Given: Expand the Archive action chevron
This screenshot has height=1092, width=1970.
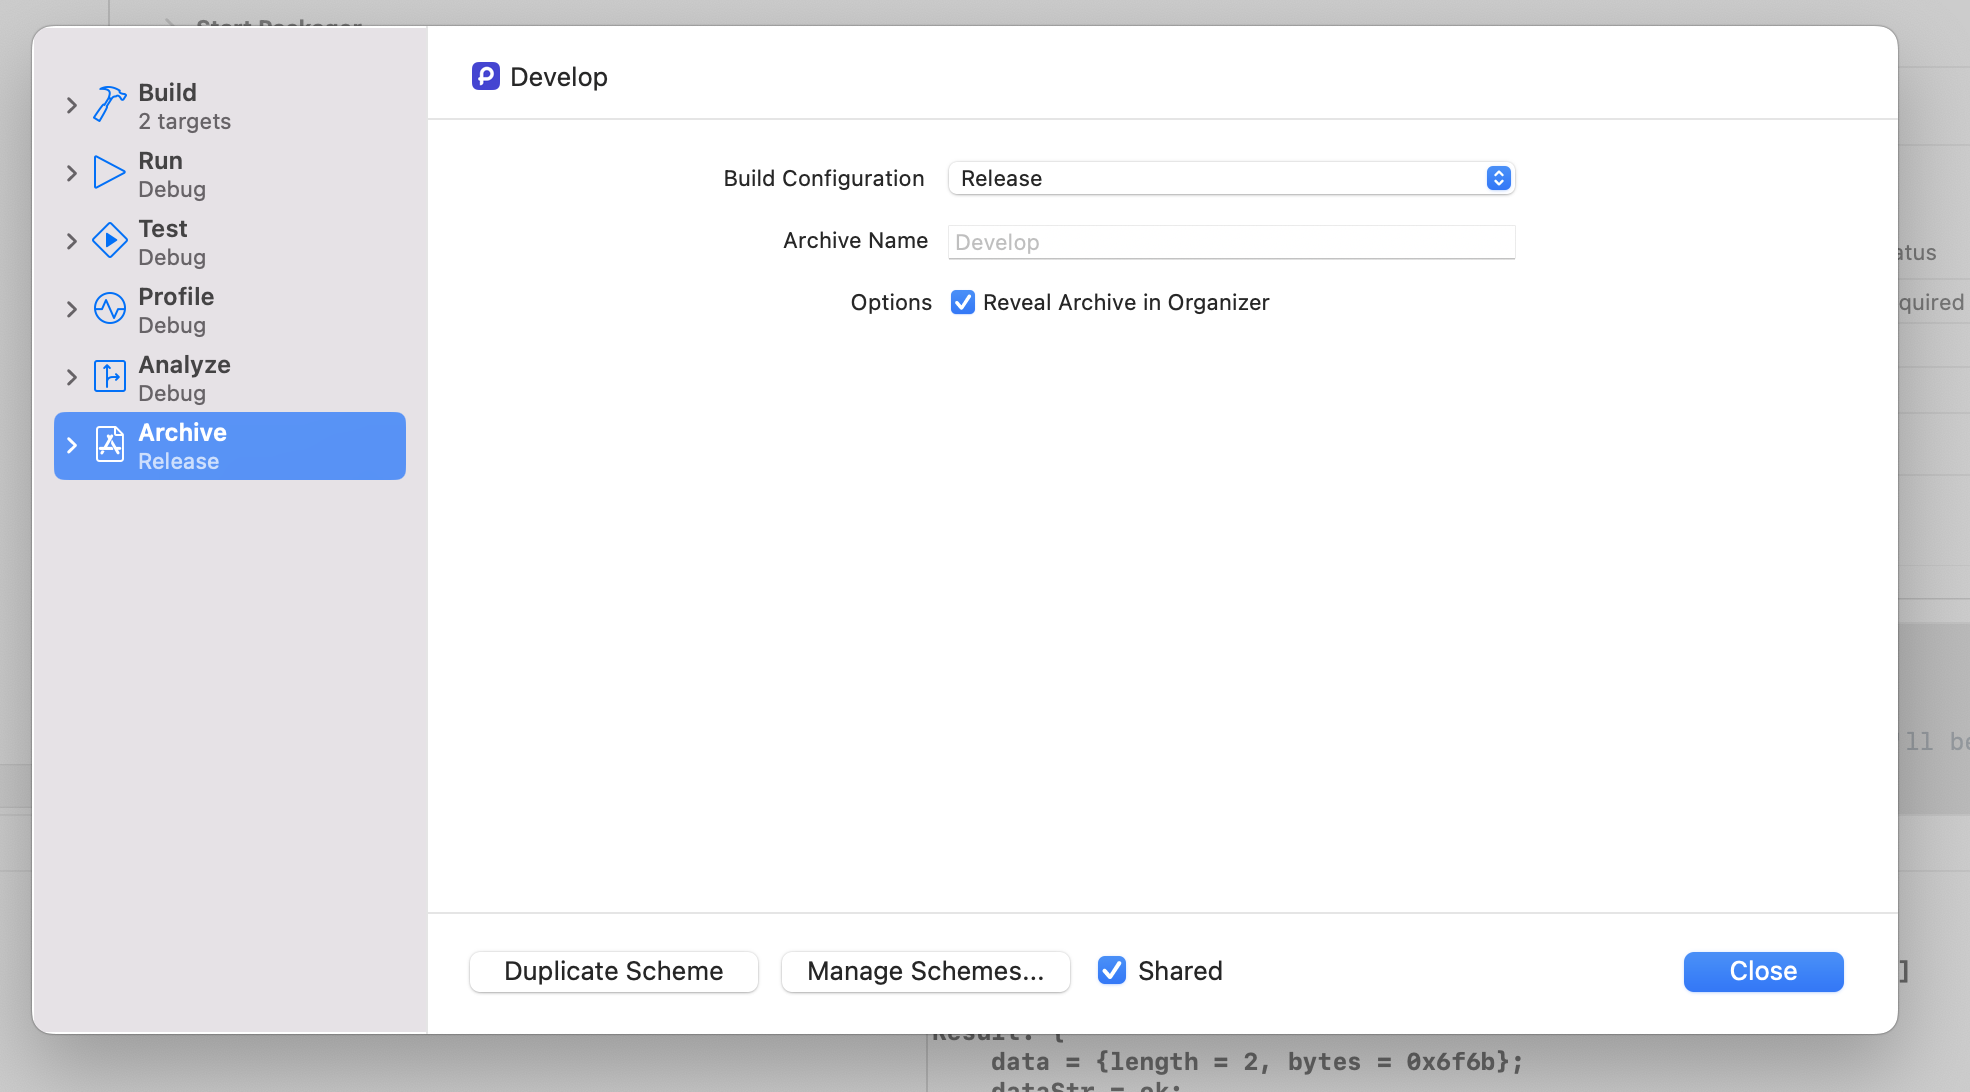Looking at the screenshot, I should pyautogui.click(x=71, y=445).
